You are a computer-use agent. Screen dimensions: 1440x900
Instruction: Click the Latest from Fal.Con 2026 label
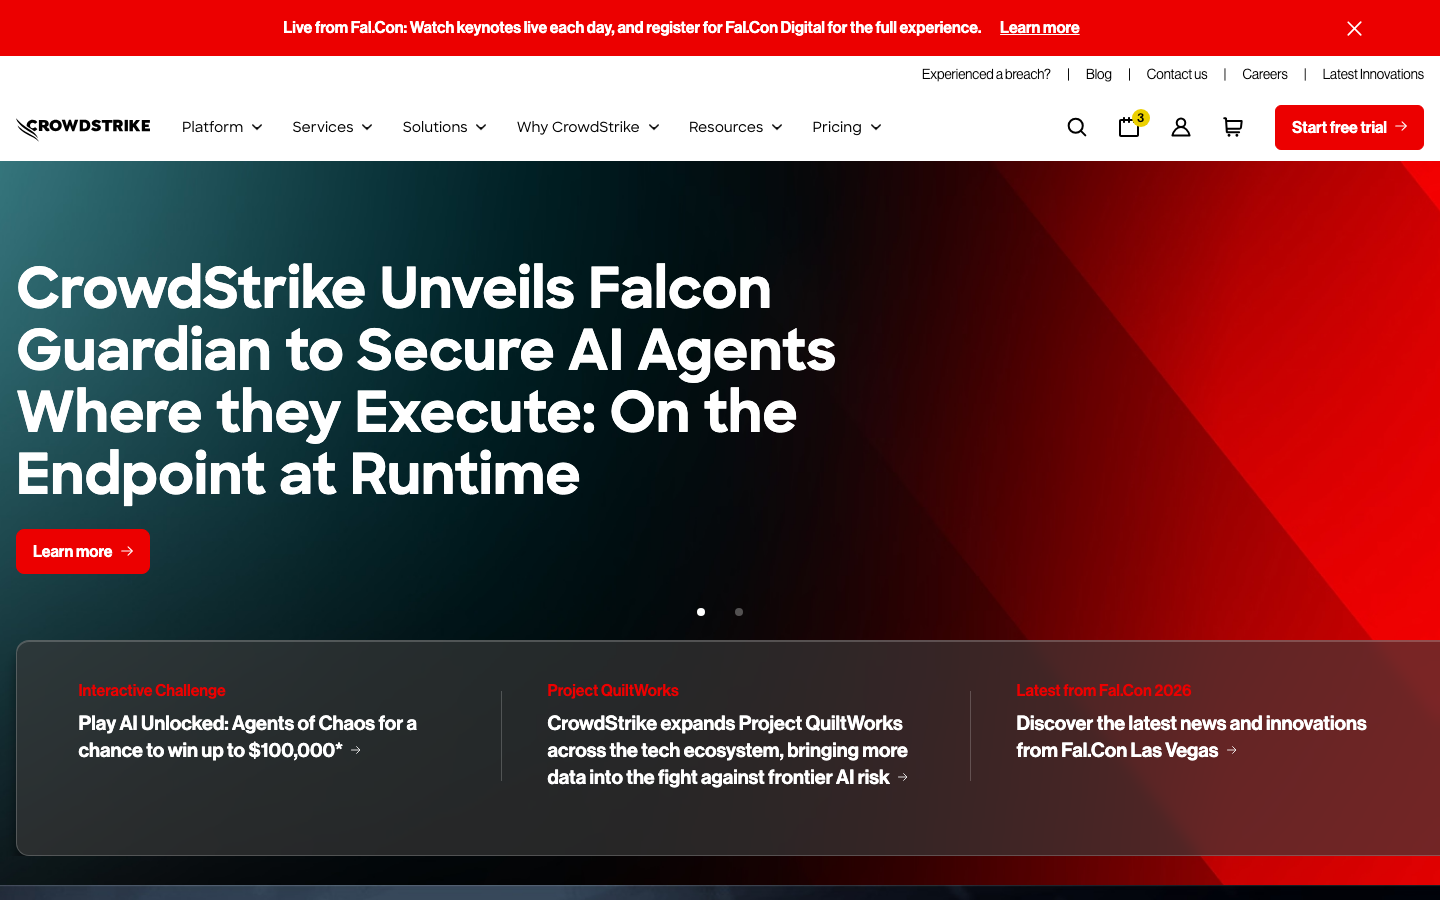(1104, 690)
